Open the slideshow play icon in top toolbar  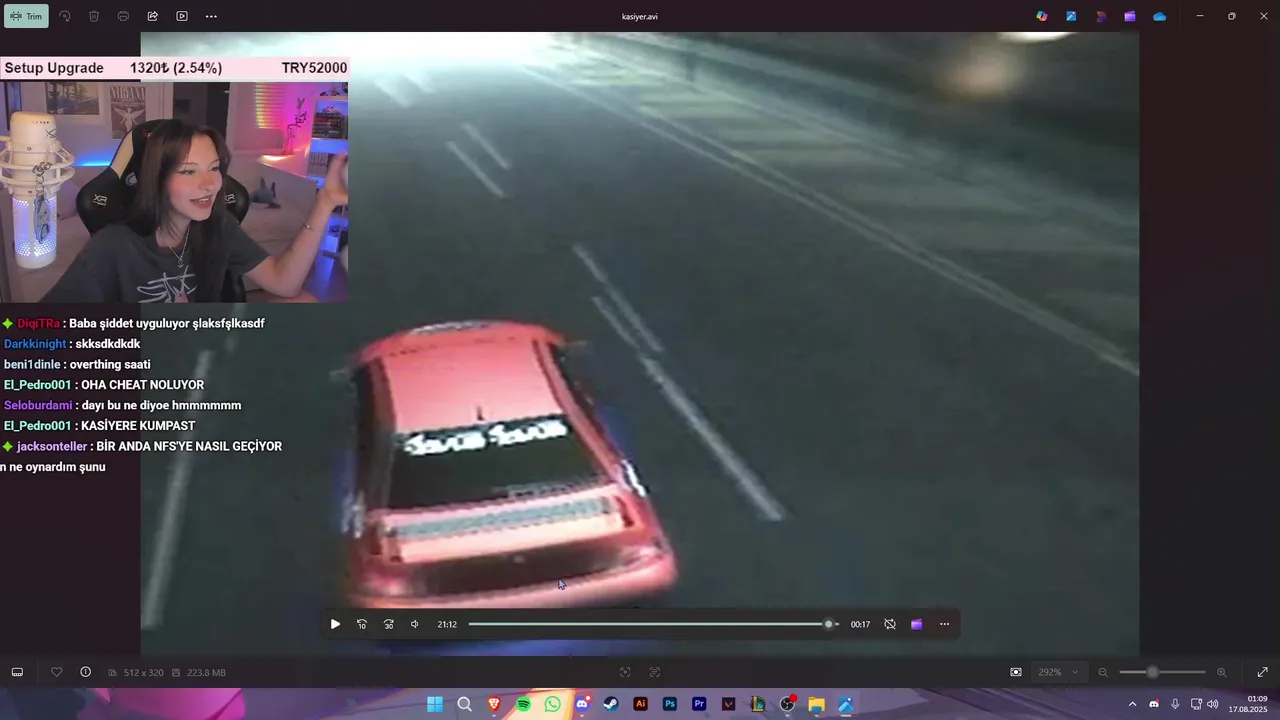coord(182,16)
